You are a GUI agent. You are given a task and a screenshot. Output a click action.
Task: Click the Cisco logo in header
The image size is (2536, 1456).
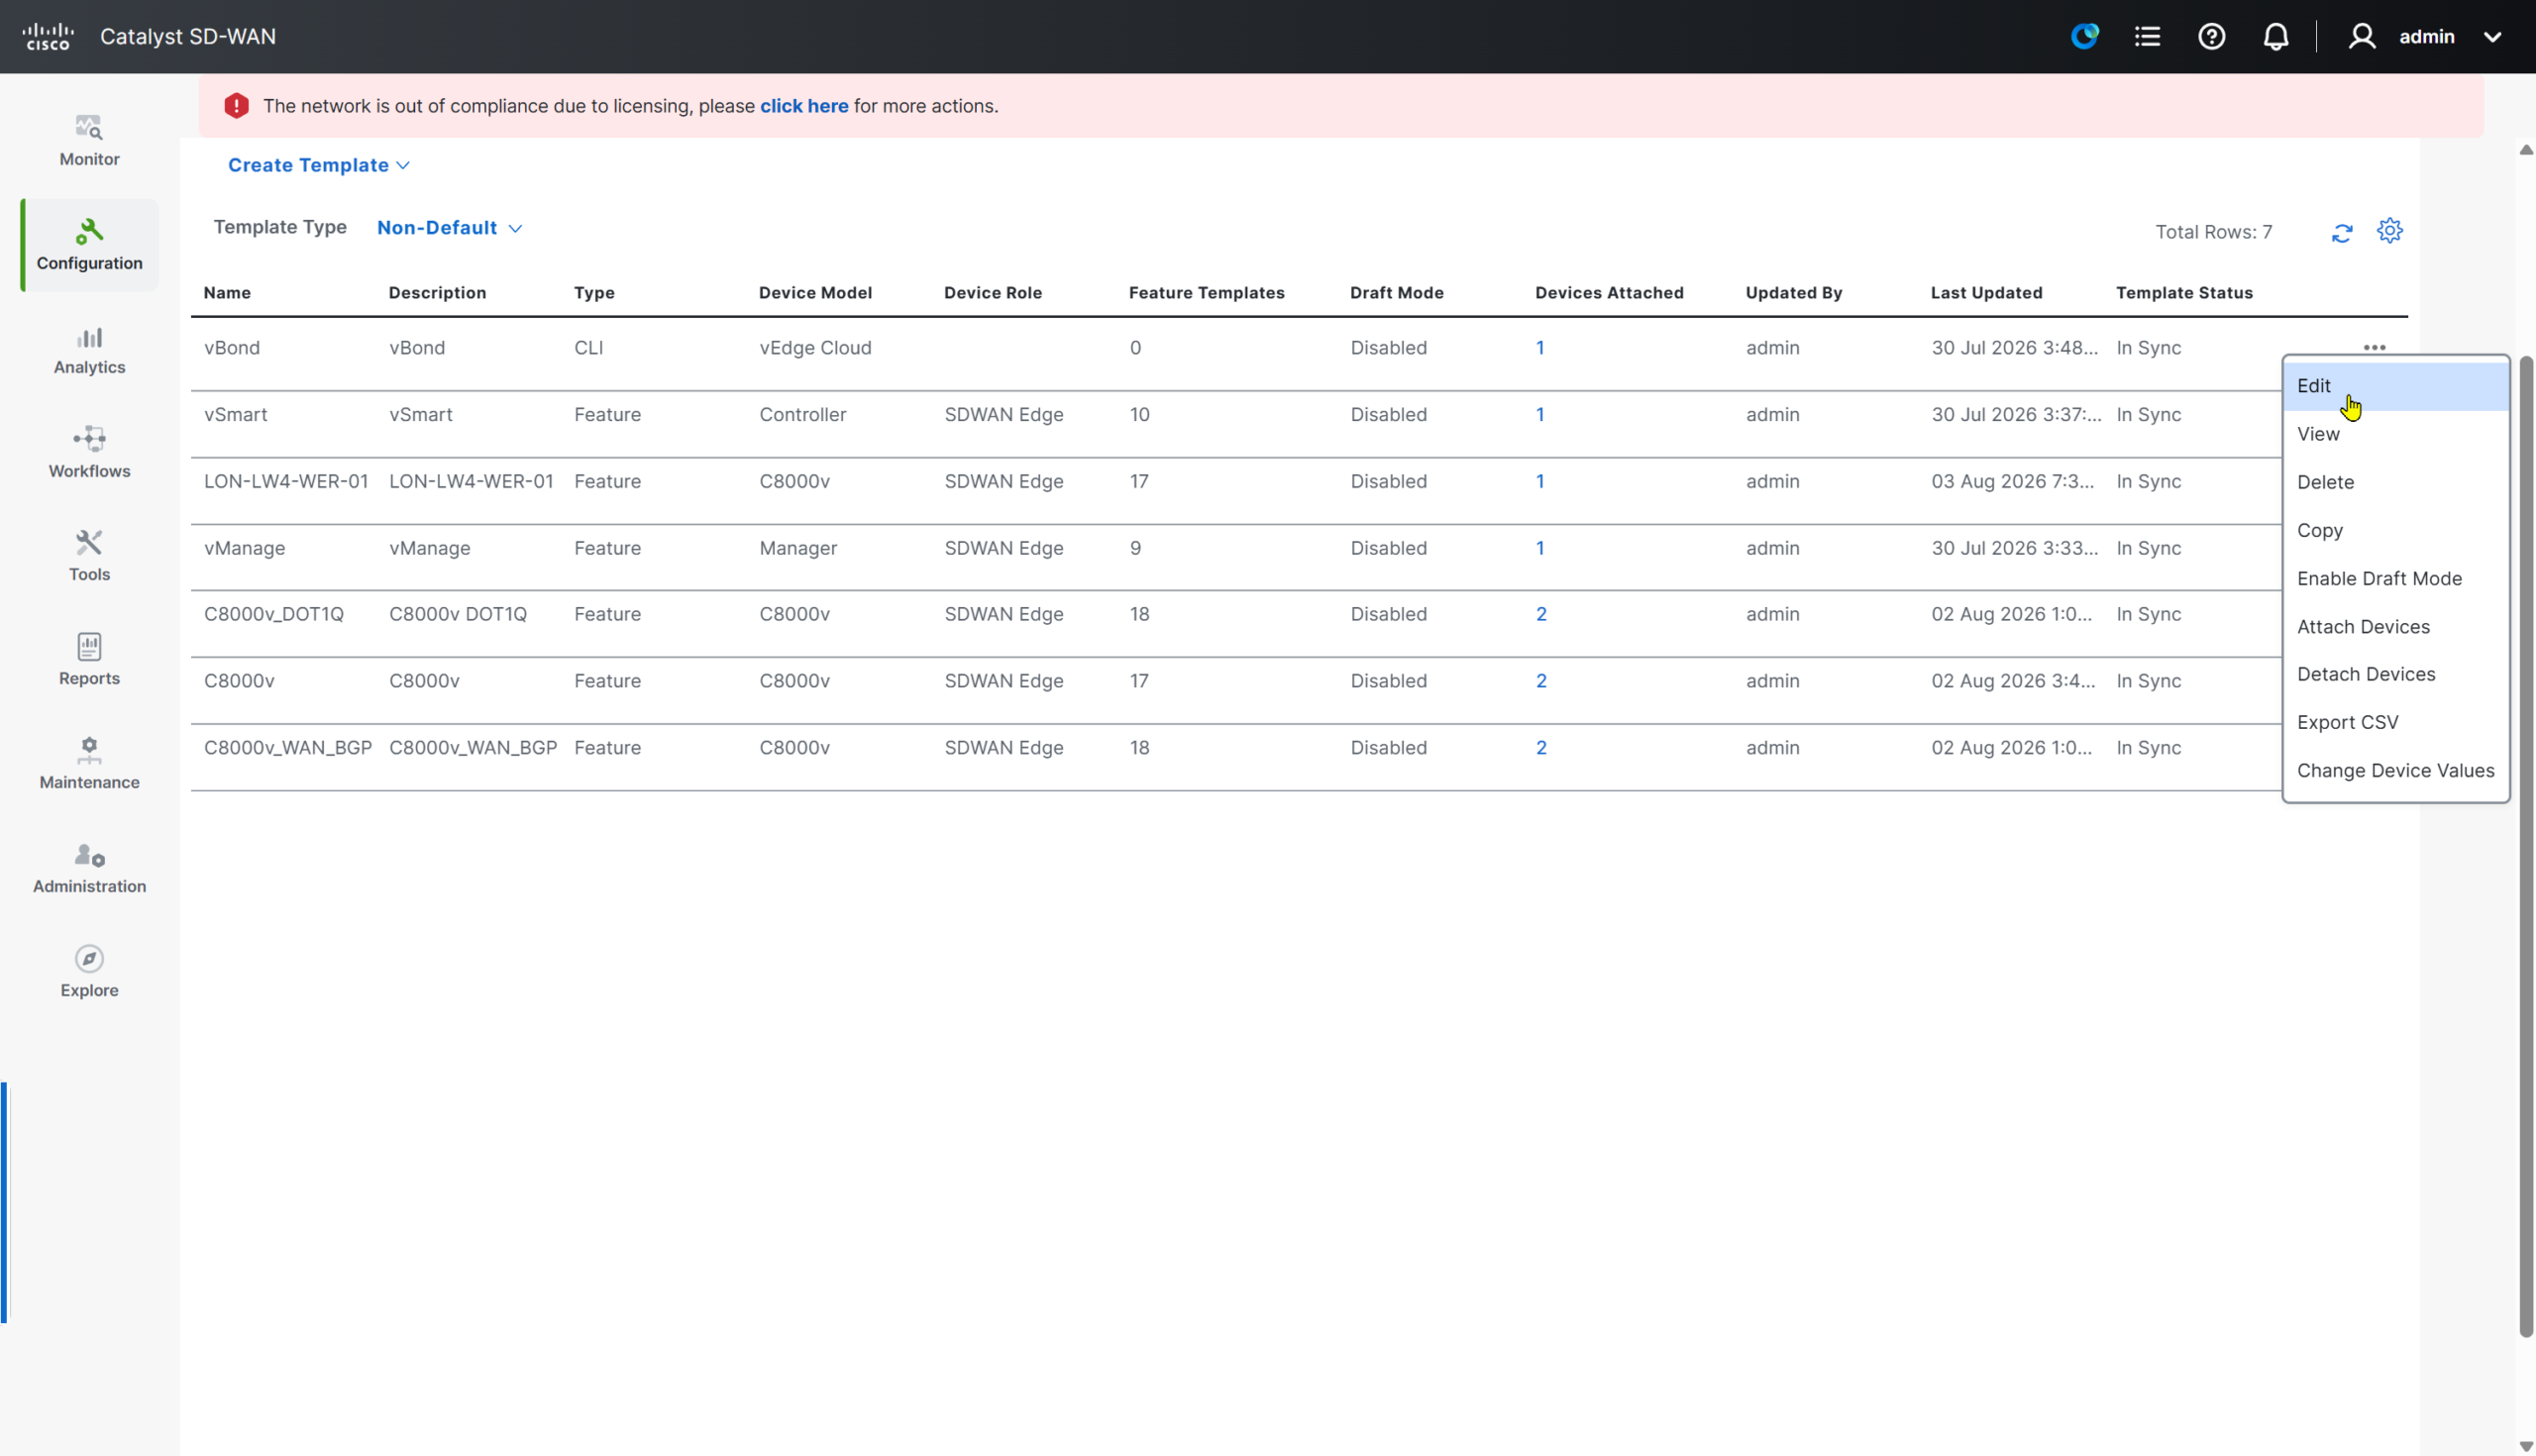click(48, 37)
